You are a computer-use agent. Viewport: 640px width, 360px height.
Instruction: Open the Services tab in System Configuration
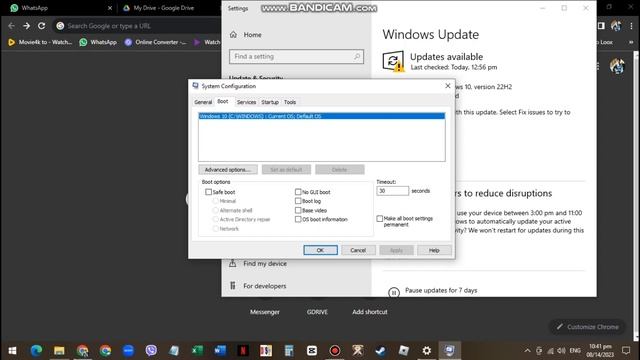pyautogui.click(x=246, y=102)
